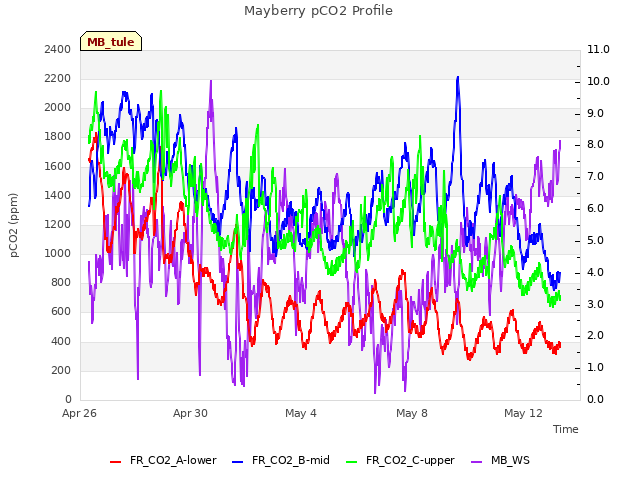The width and height of the screenshot is (640, 480).
Task: Toggle FR_CO2_A-lower legend entry
Action: click(x=163, y=460)
